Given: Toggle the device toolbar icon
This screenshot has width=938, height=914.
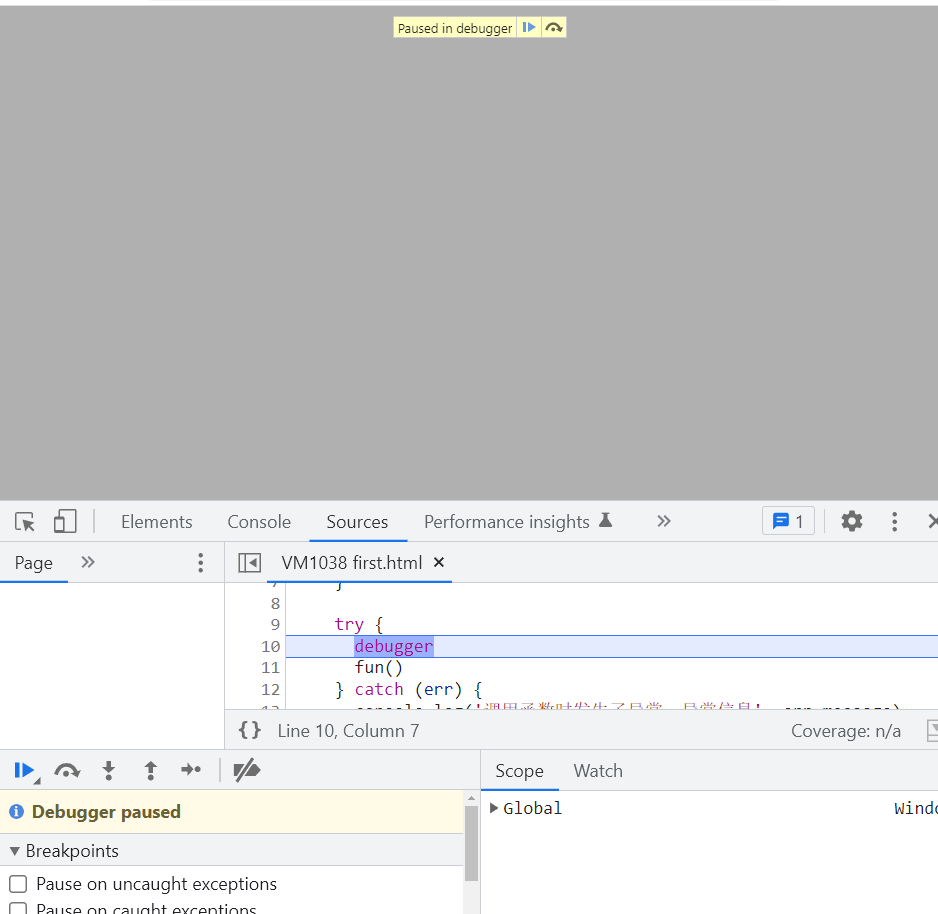Looking at the screenshot, I should [65, 522].
